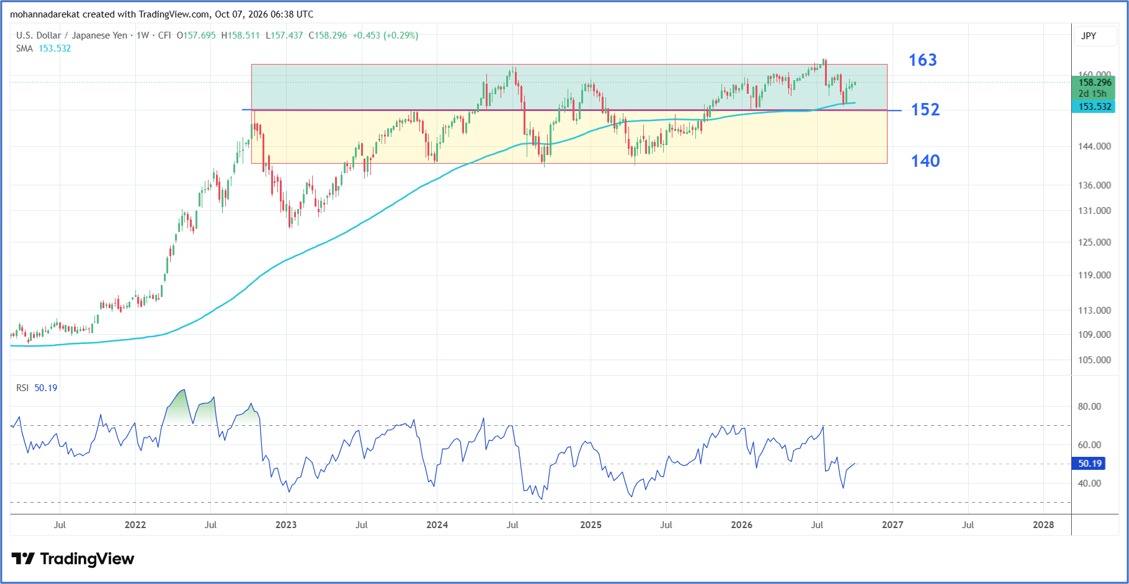Click the blue 50.19 RSI value label
This screenshot has width=1129, height=584.
(x=1090, y=464)
